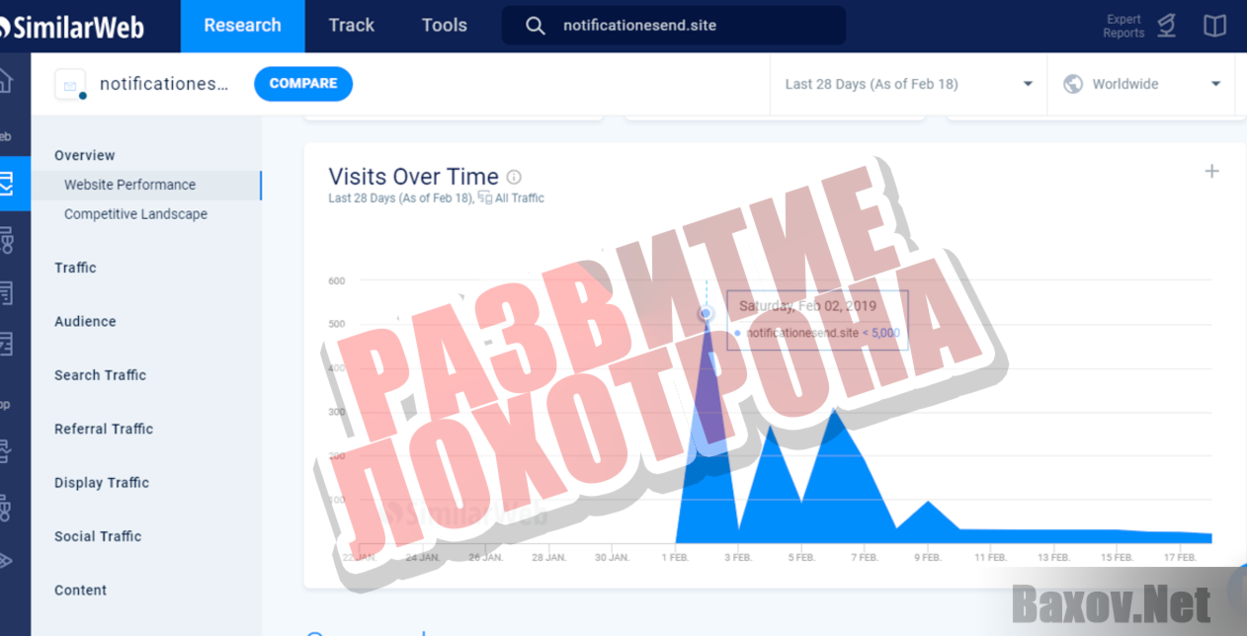Select Overview in the side menu
Viewport: 1247px width, 636px height.
tap(85, 155)
